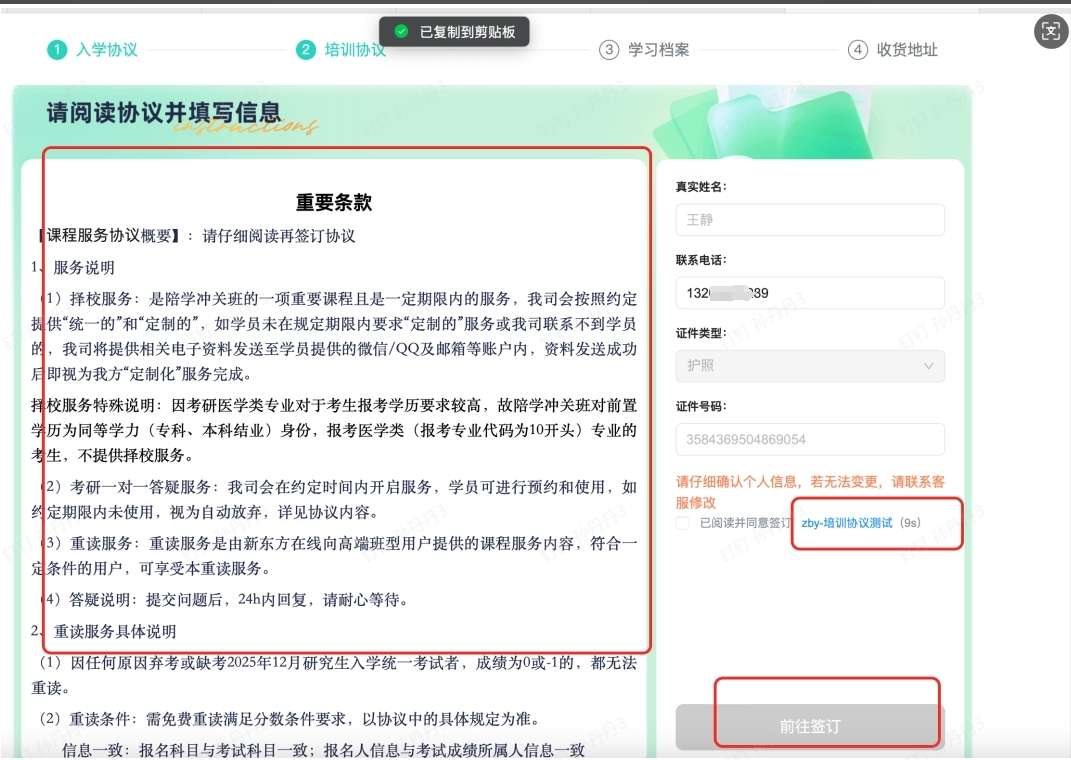Switch to the 入学协议 step label

click(107, 50)
